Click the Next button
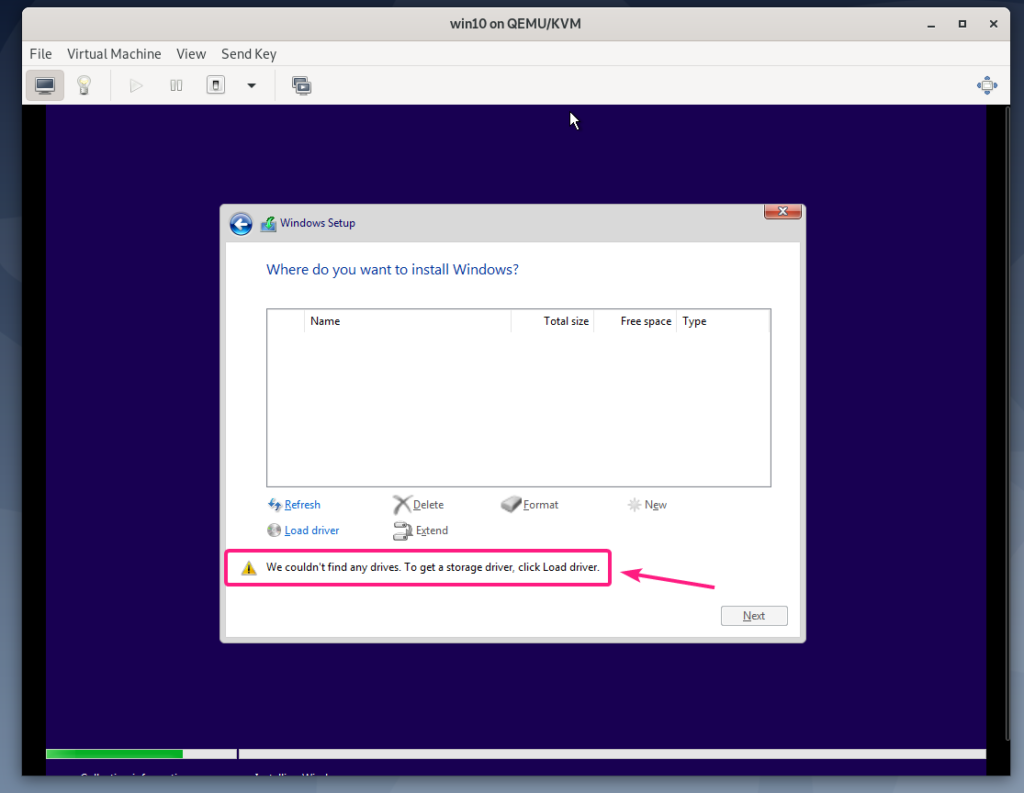 (754, 616)
